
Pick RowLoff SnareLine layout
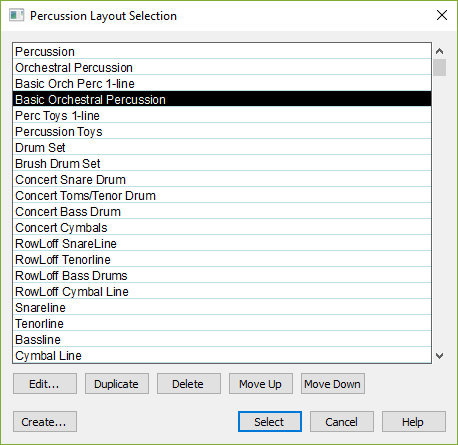point(222,243)
